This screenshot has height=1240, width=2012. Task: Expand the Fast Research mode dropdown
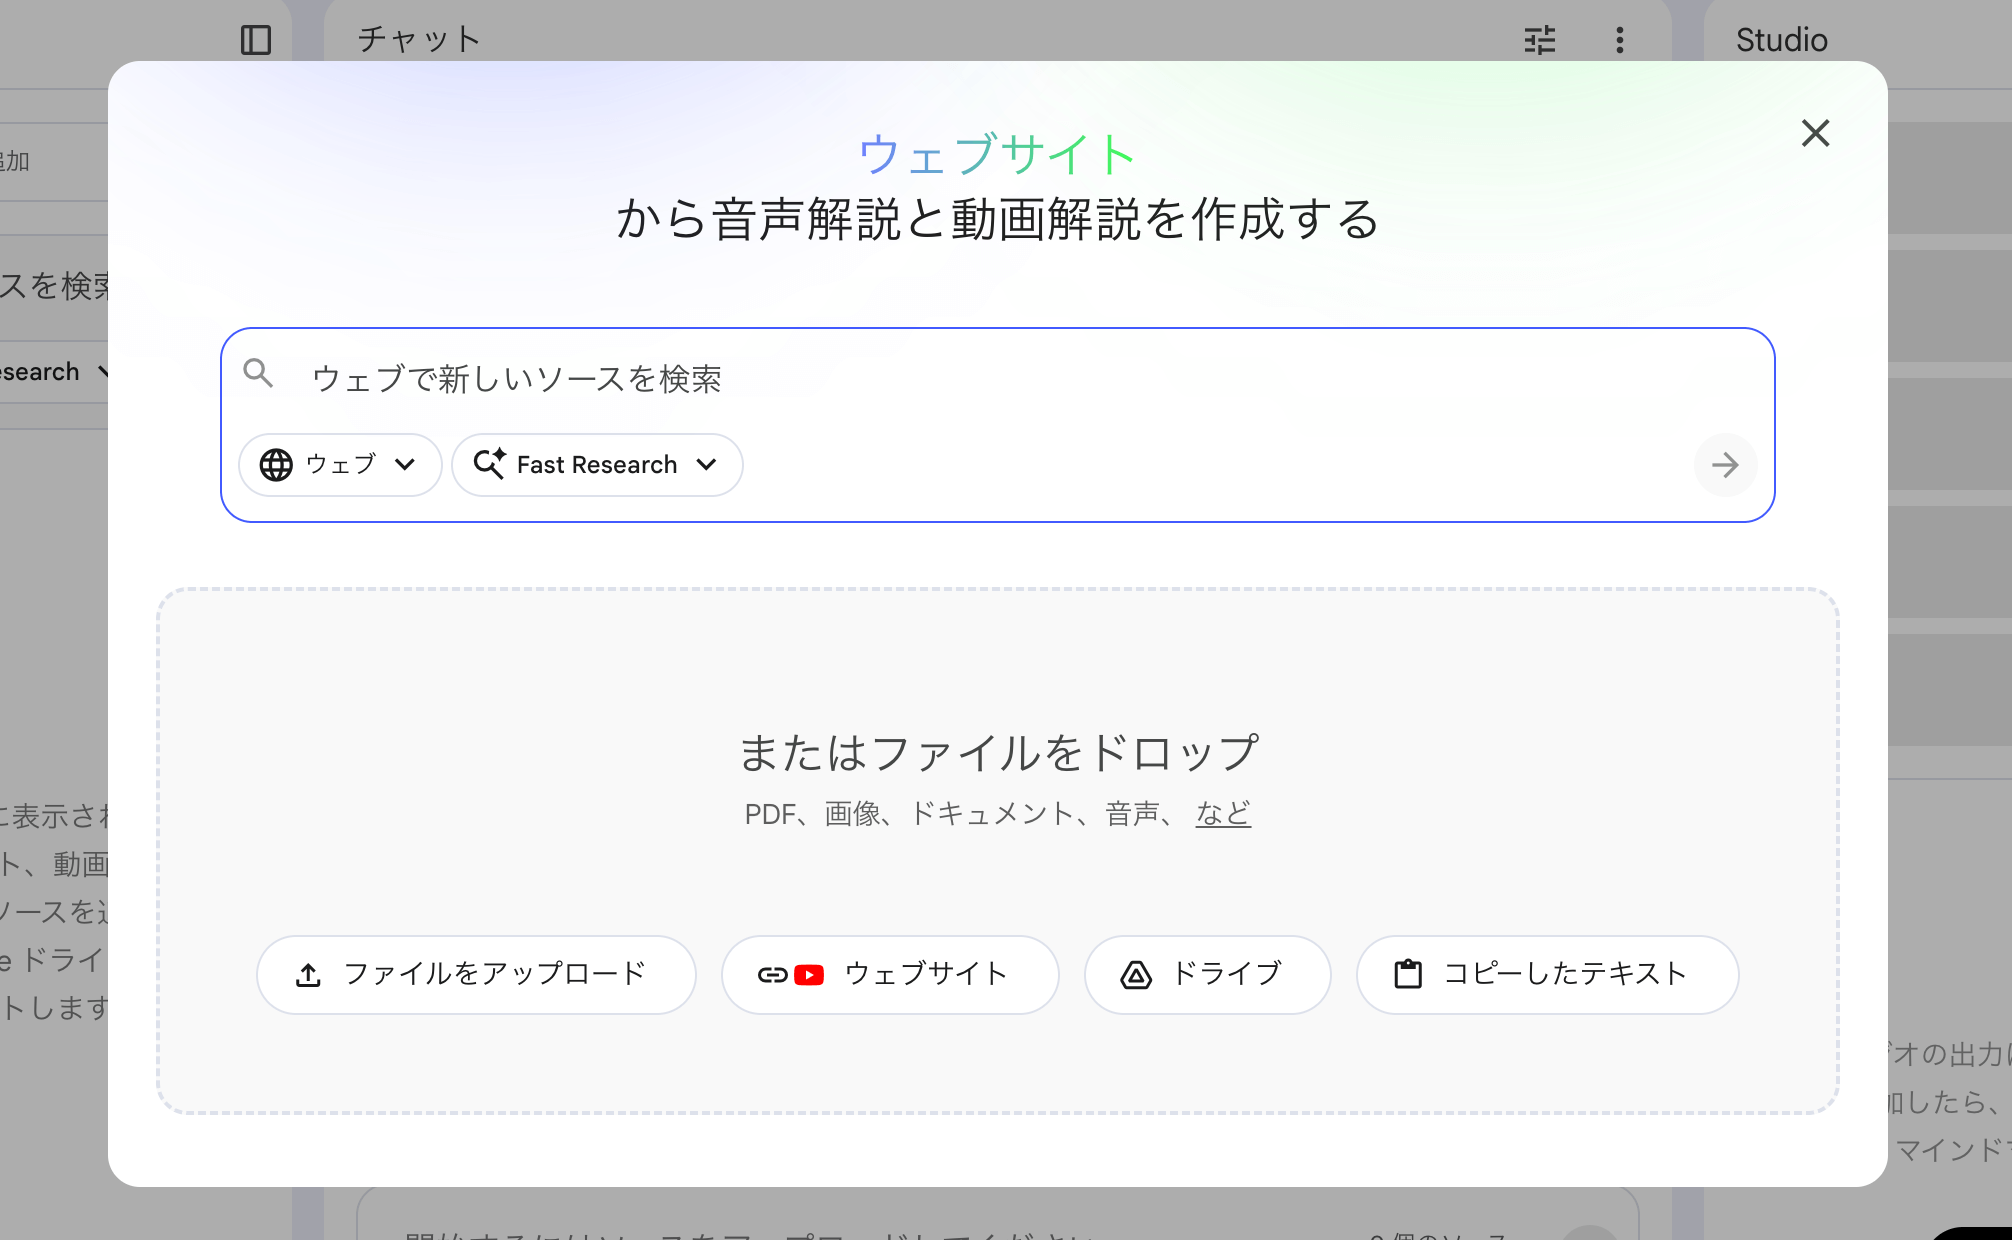(x=707, y=465)
